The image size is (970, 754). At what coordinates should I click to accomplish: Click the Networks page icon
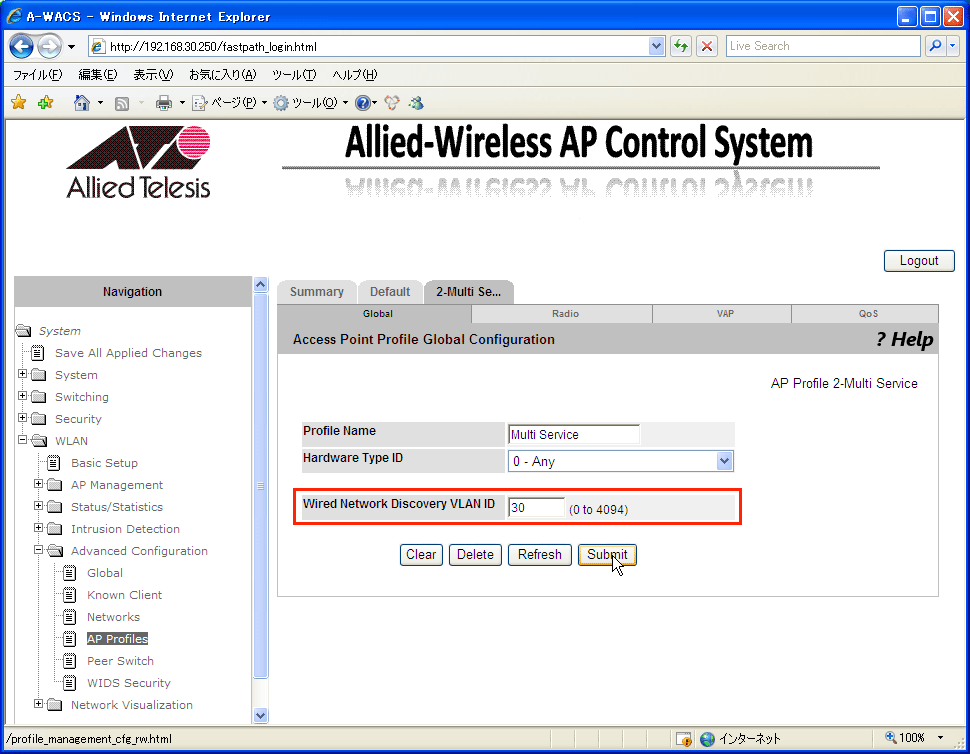coord(70,617)
